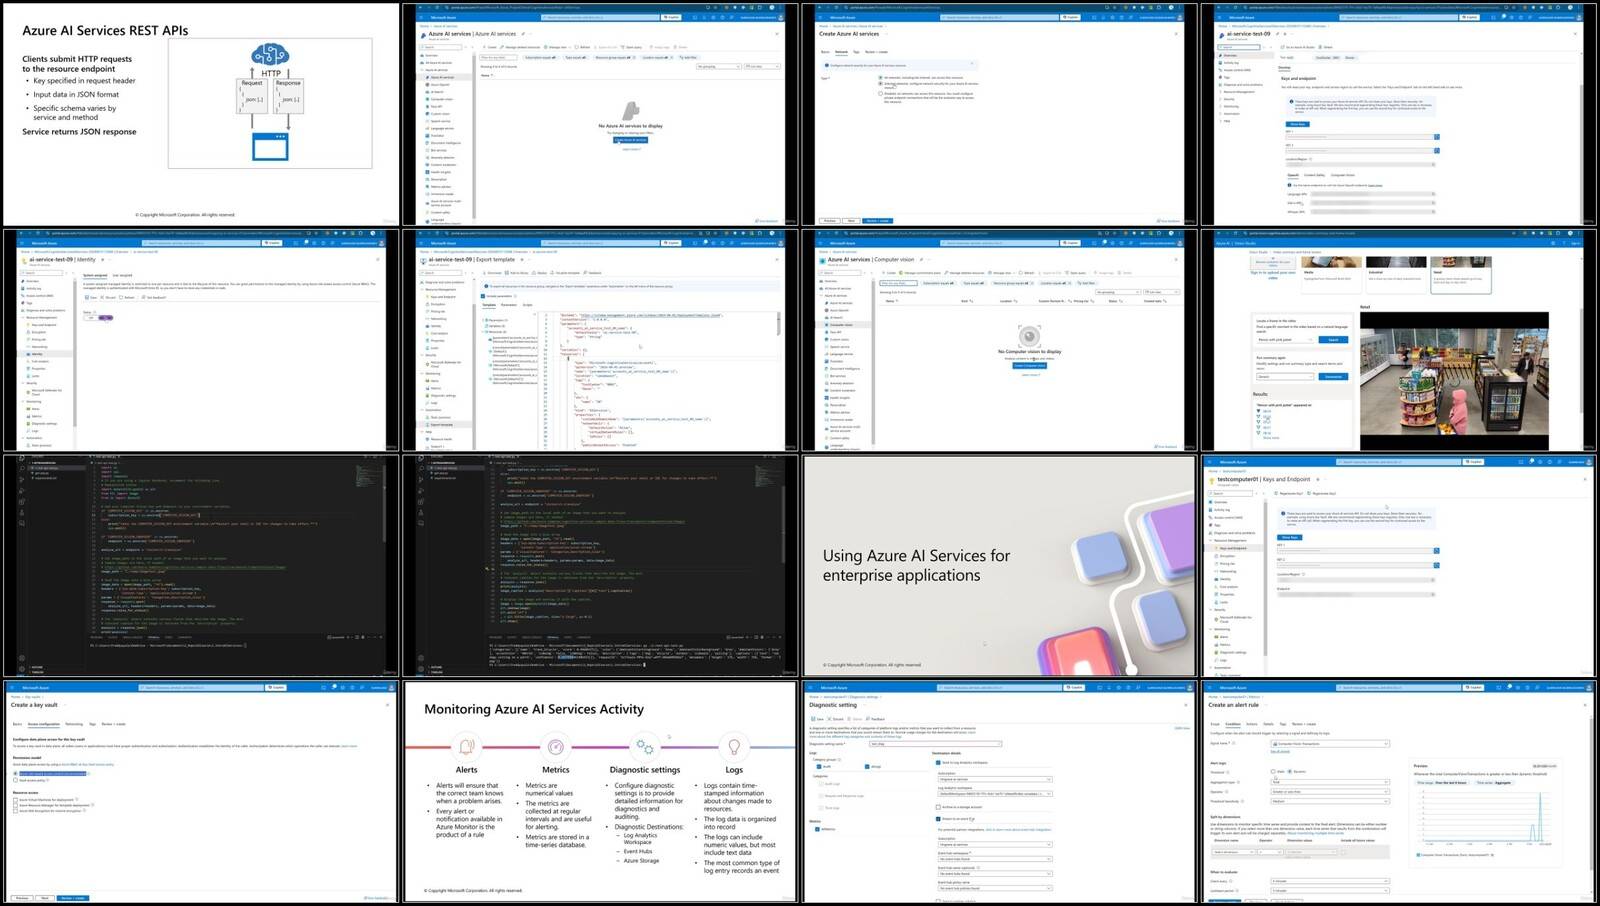This screenshot has width=1600, height=906.
Task: Click the retail store video preview image
Action: (1453, 381)
